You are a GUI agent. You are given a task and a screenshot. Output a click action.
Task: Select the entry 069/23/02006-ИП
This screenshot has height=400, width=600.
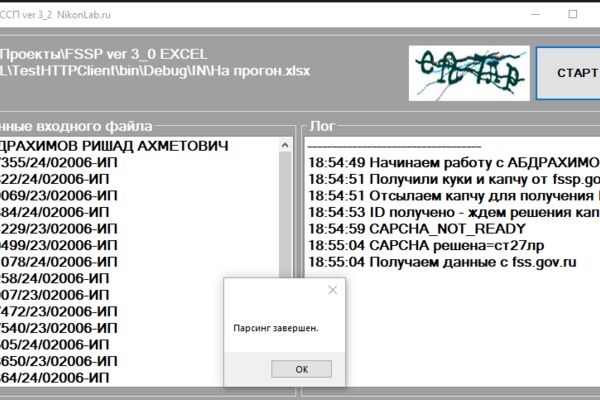(x=59, y=196)
